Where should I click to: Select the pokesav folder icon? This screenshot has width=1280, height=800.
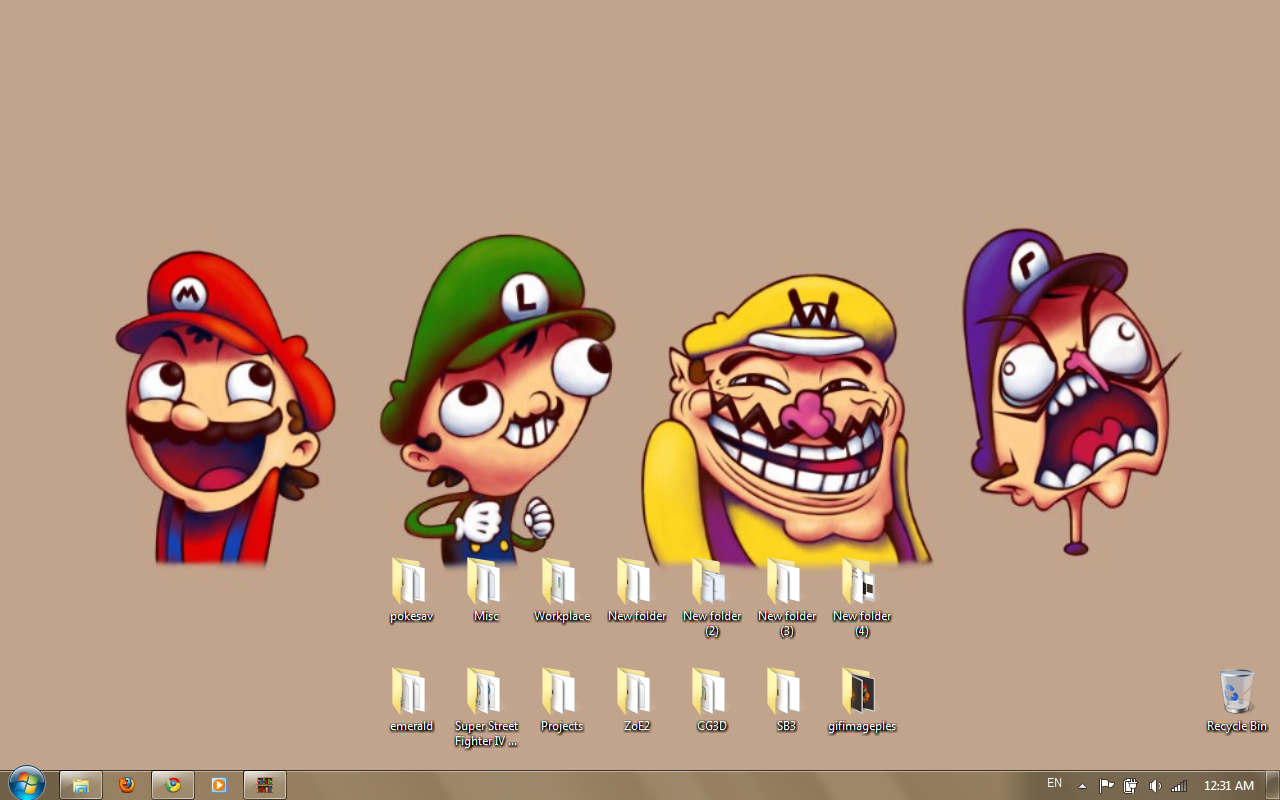coord(411,581)
